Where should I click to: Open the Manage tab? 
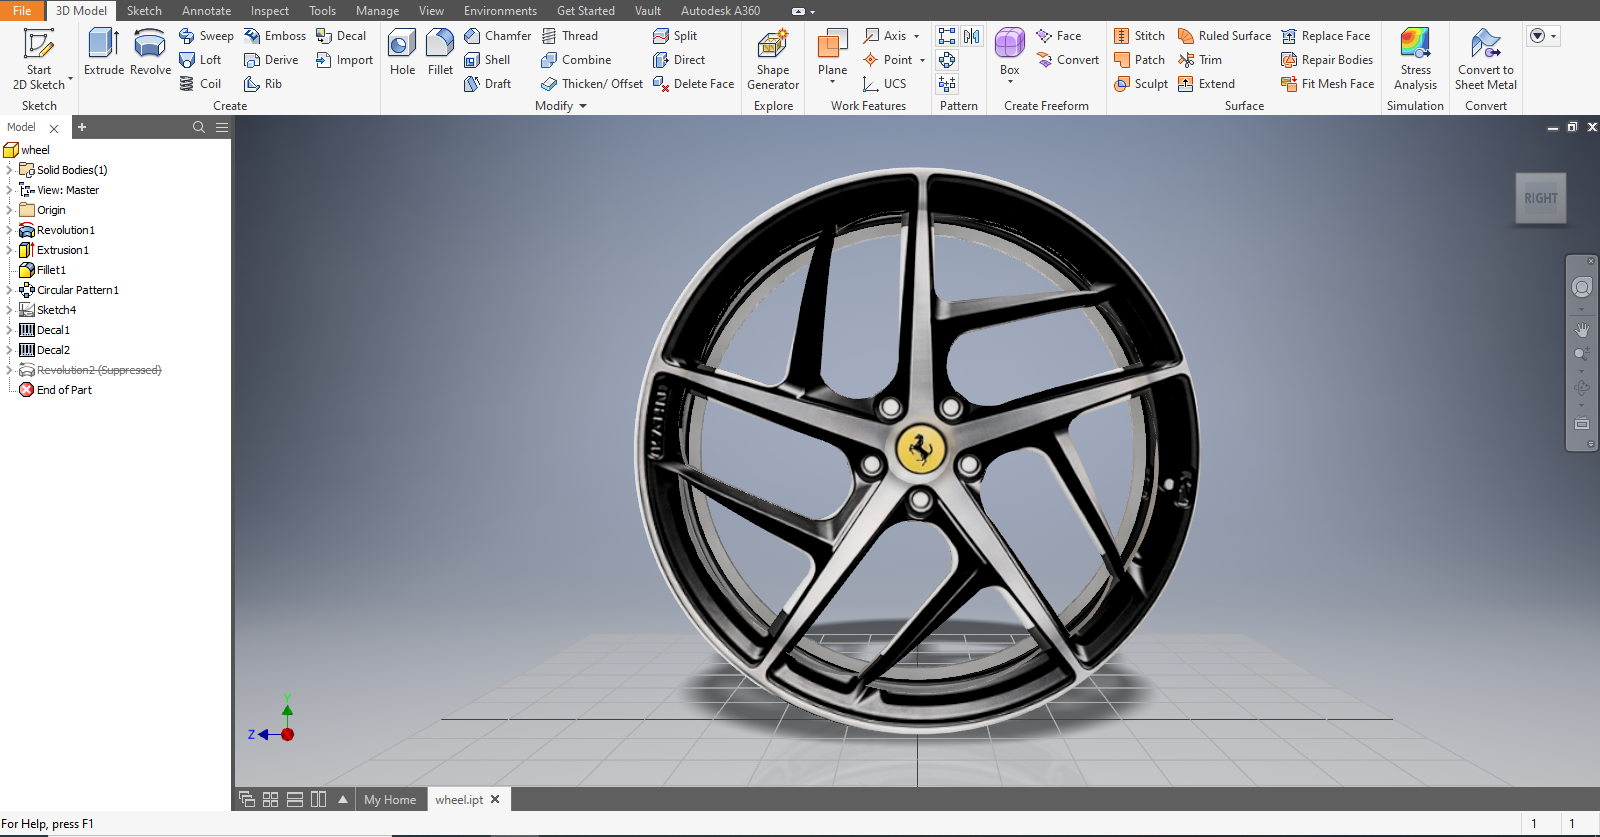coord(377,11)
